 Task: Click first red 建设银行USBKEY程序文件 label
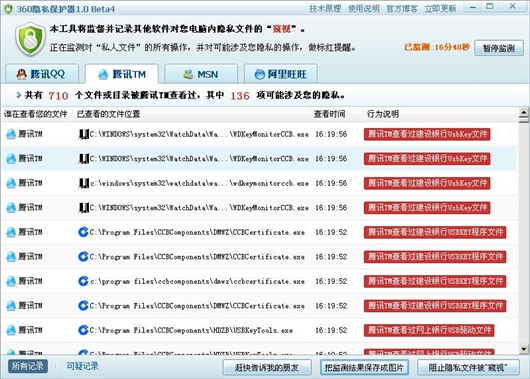click(x=435, y=232)
